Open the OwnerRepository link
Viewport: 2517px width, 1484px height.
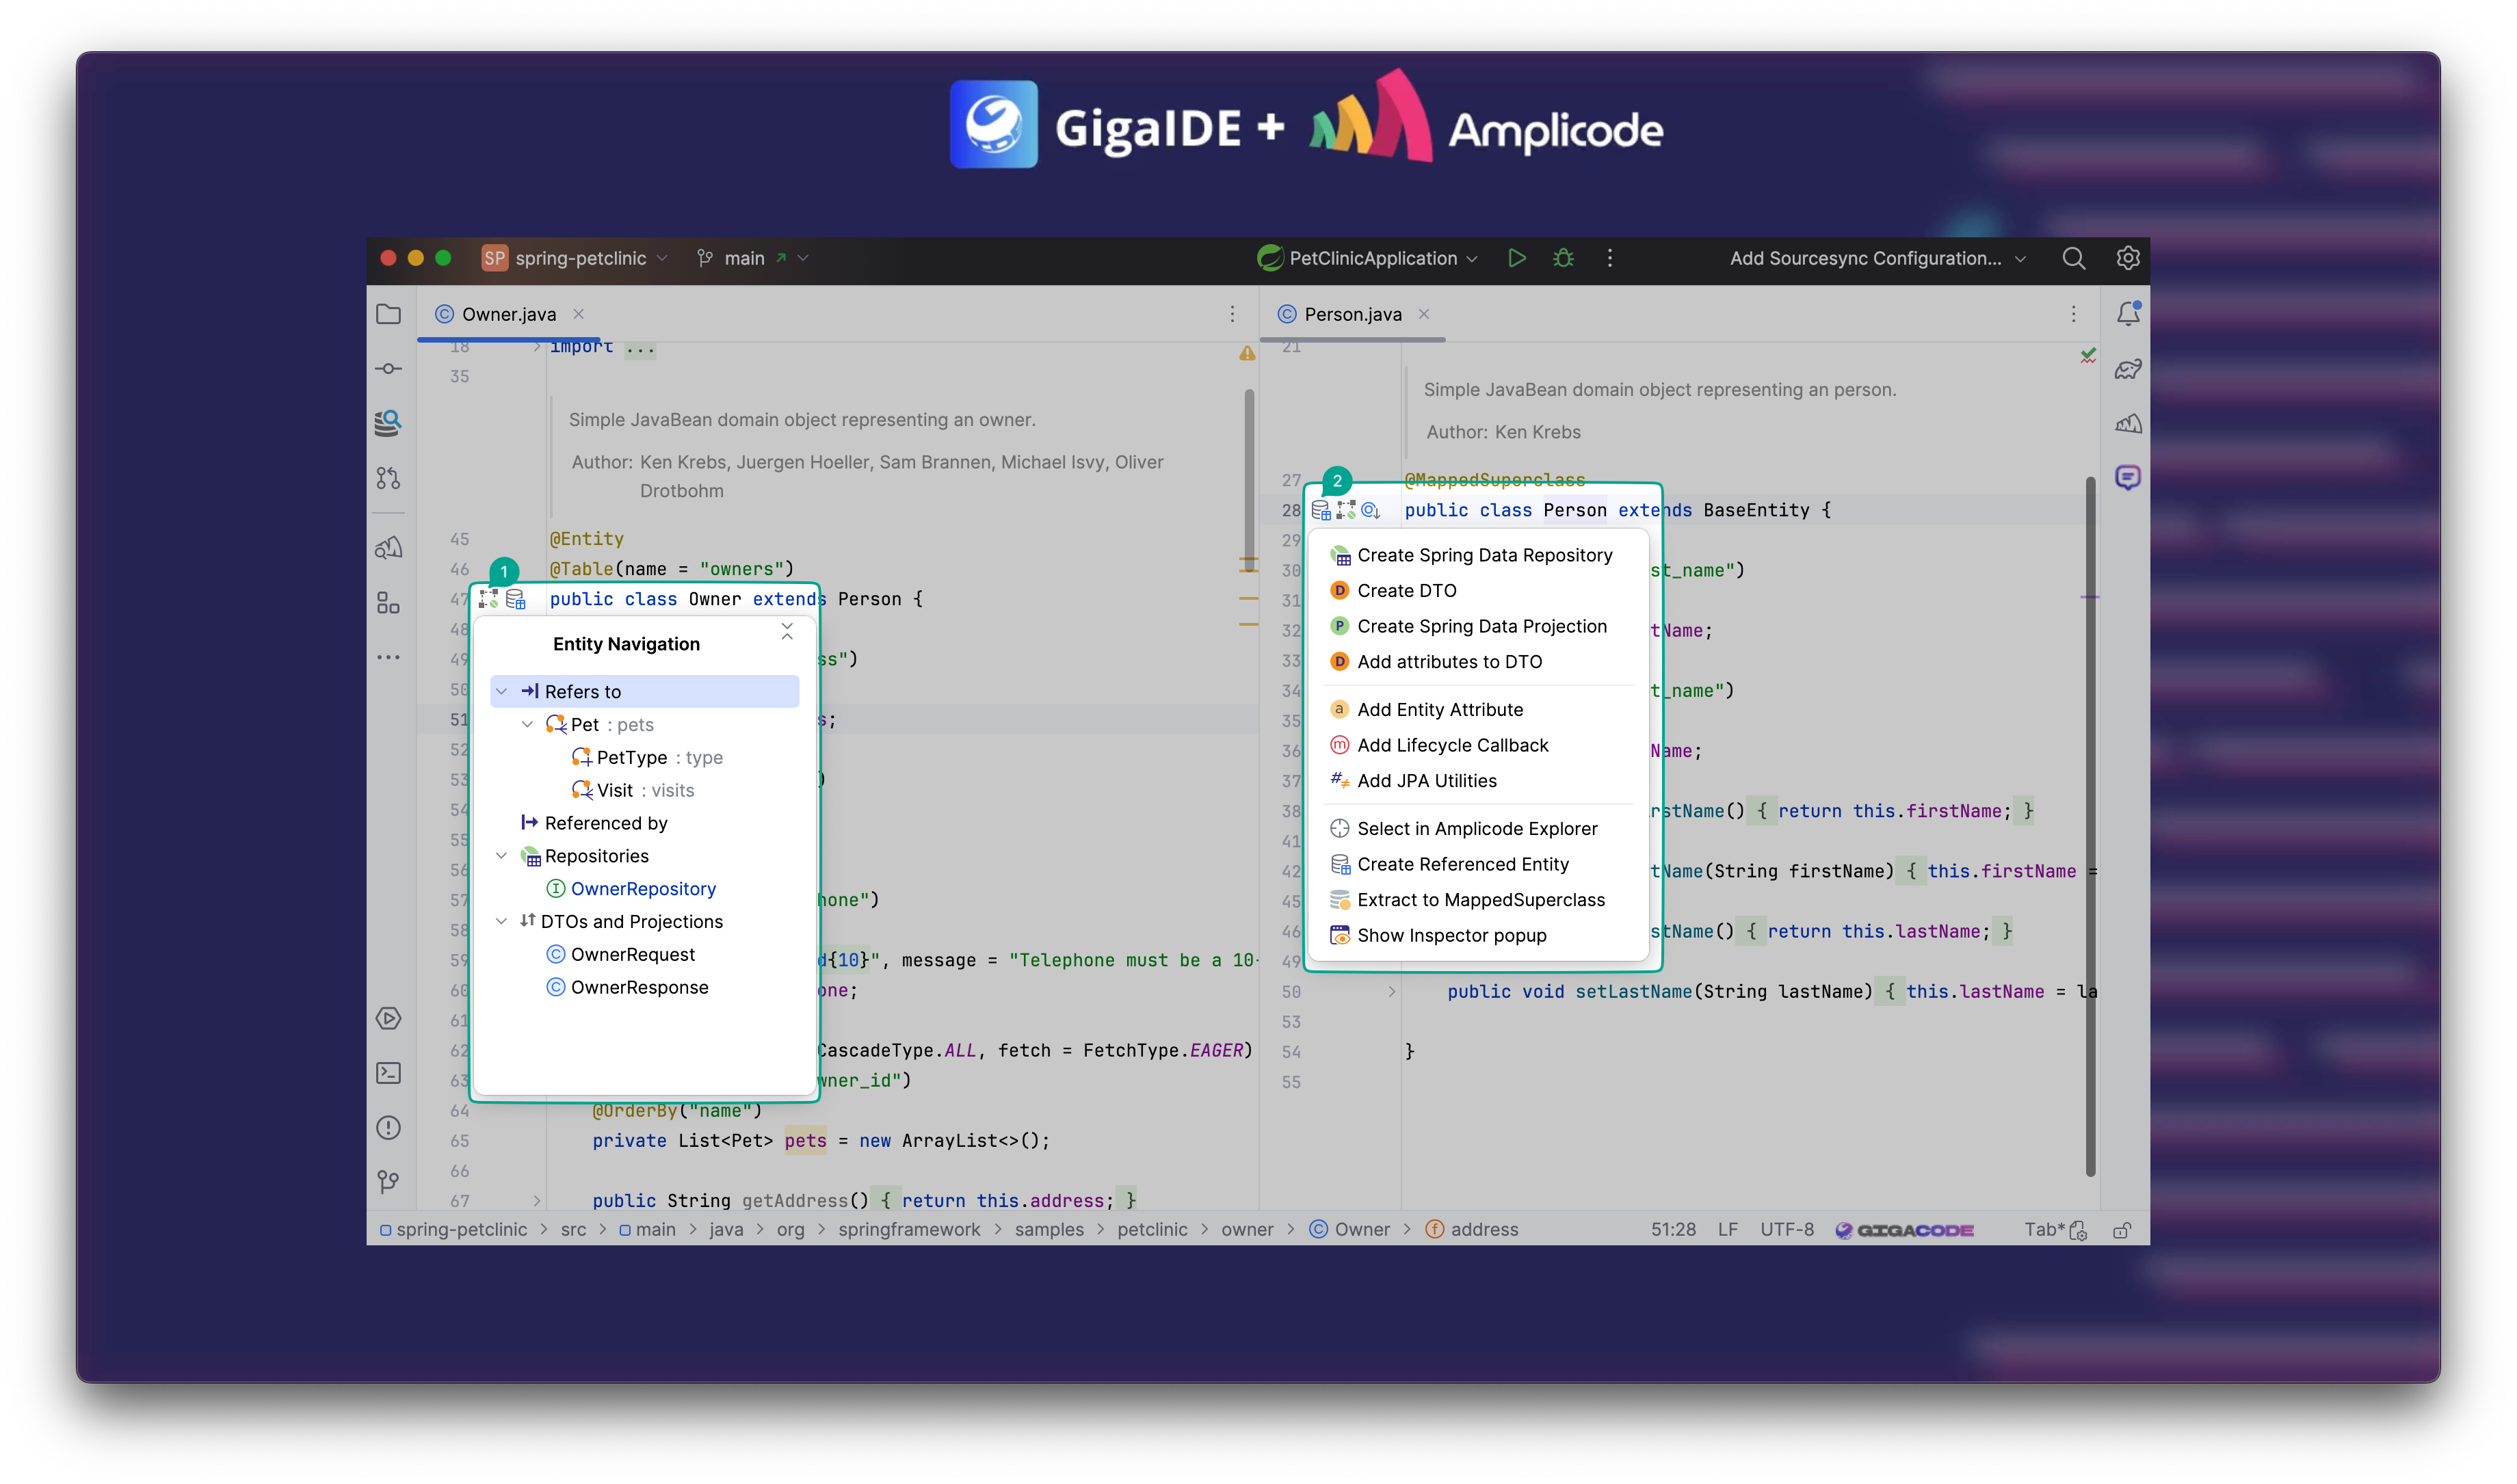coord(643,889)
